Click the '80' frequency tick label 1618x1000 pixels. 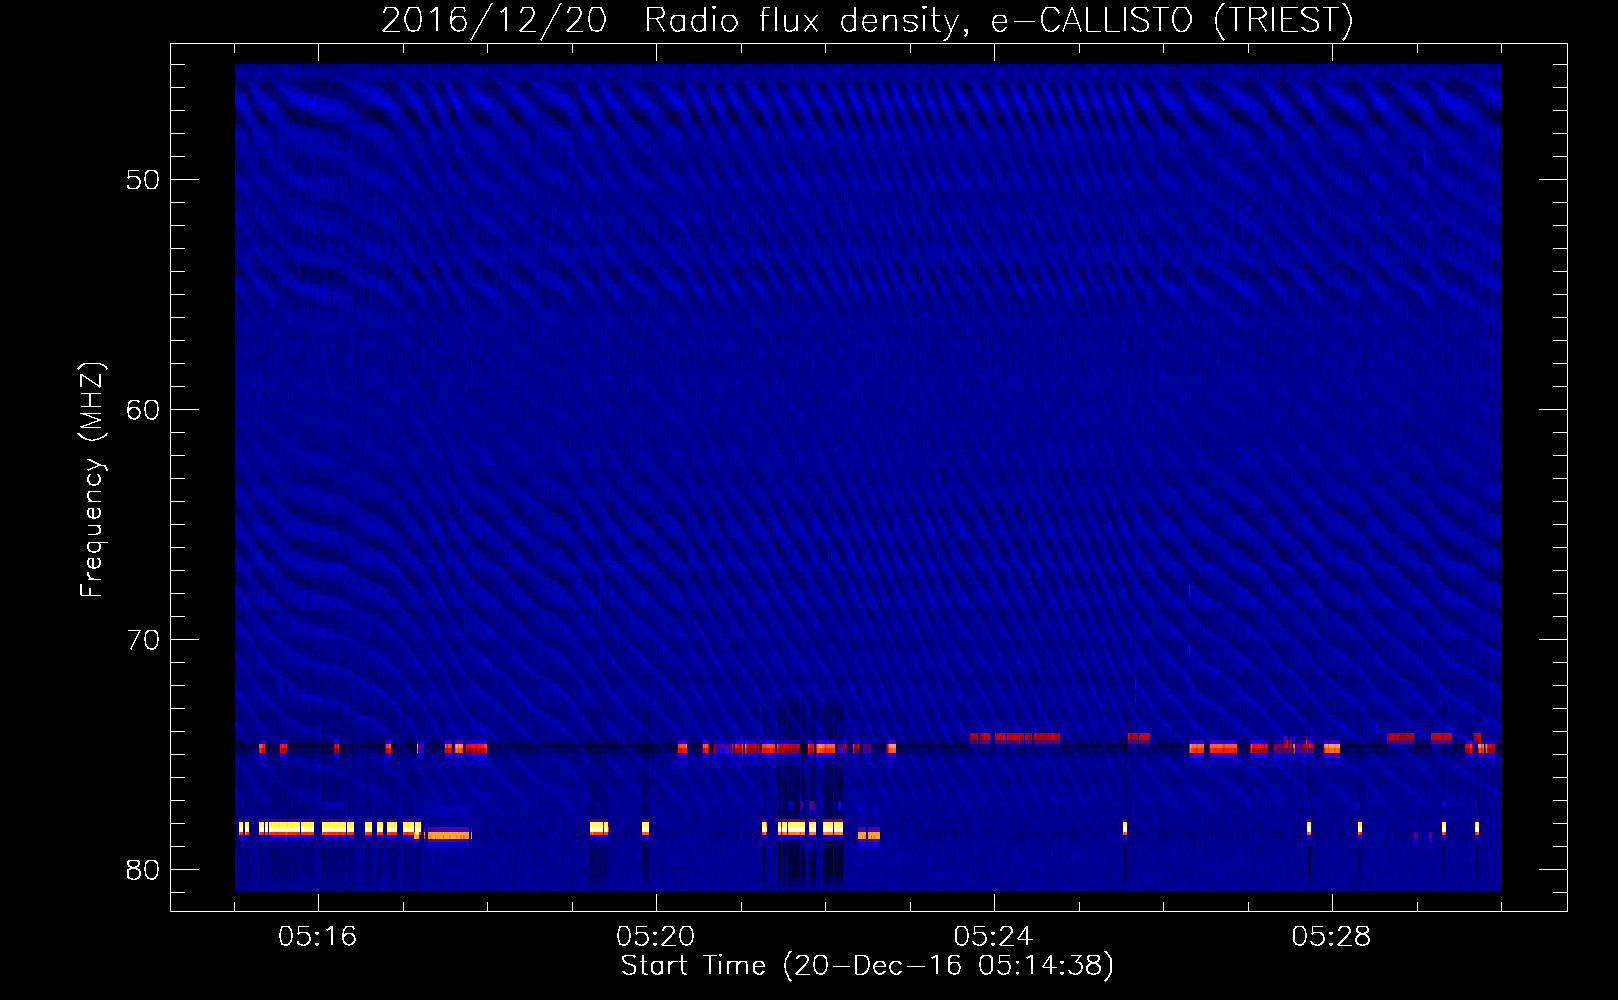143,870
